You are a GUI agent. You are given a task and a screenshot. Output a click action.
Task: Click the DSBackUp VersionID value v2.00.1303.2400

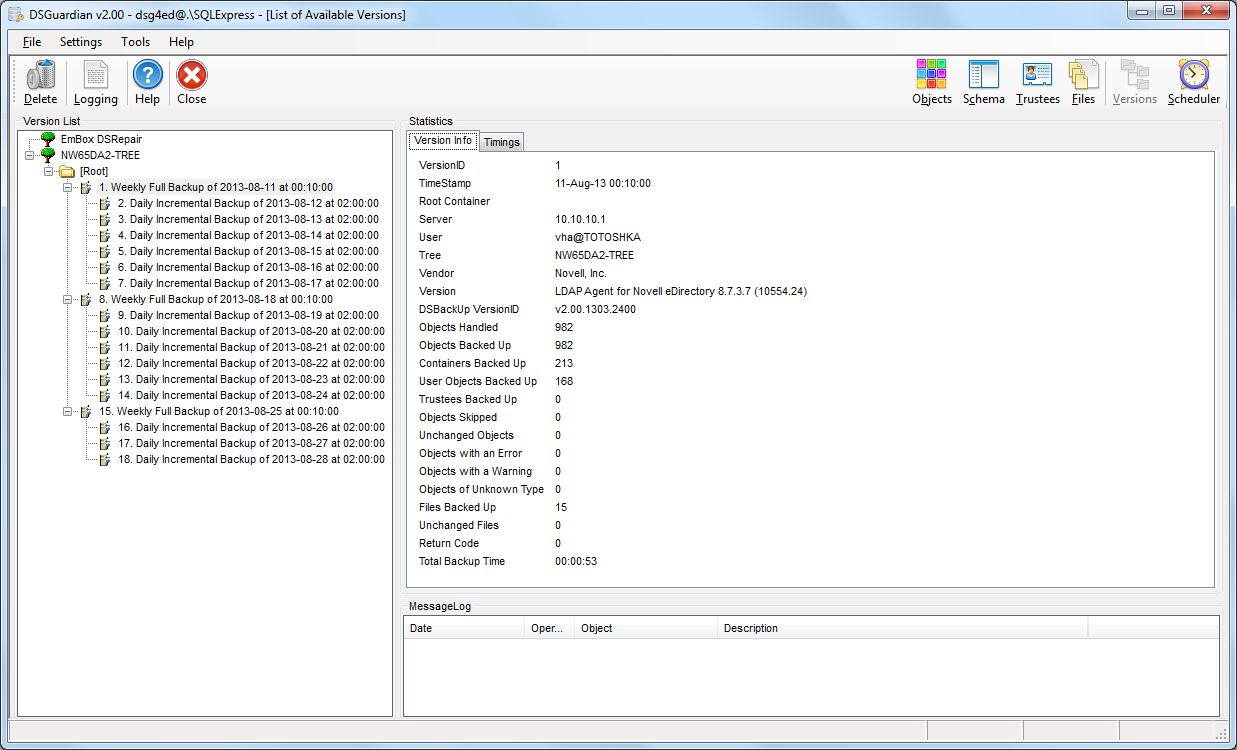(595, 309)
